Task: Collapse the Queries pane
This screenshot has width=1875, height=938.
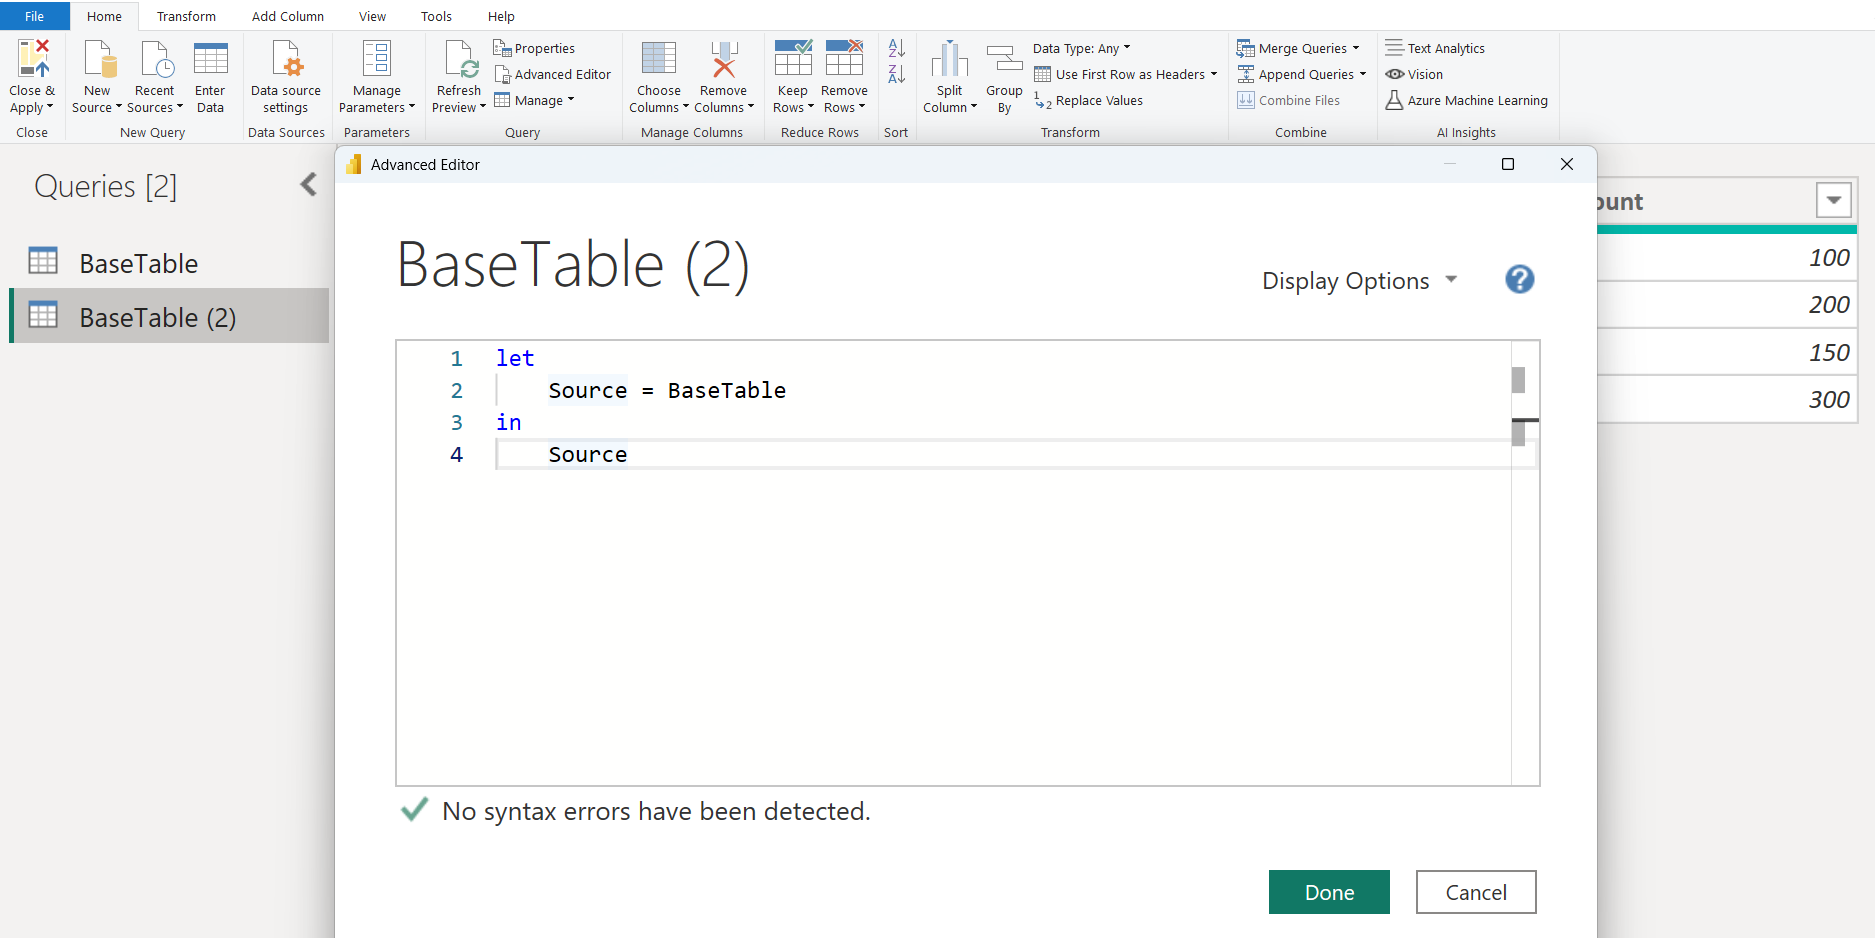Action: [x=309, y=185]
